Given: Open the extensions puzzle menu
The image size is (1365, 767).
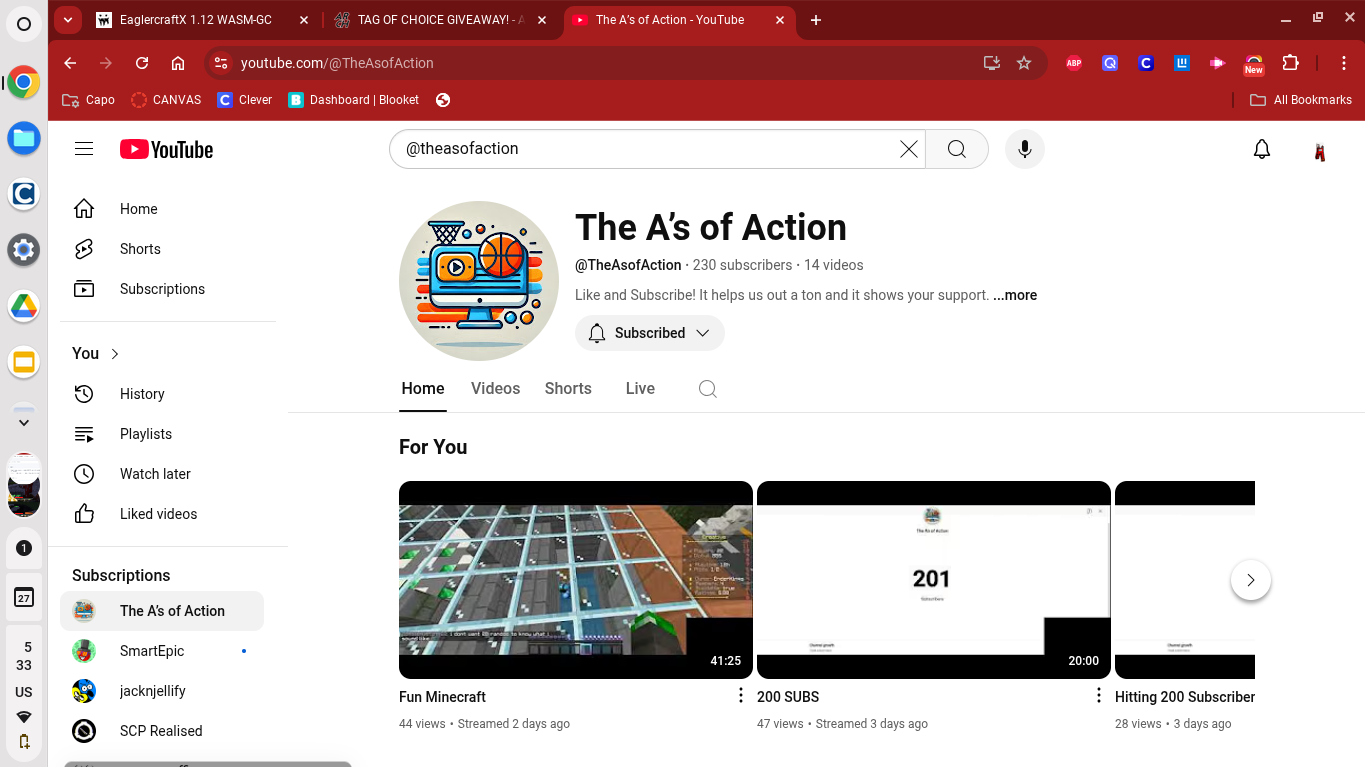Looking at the screenshot, I should [1290, 63].
